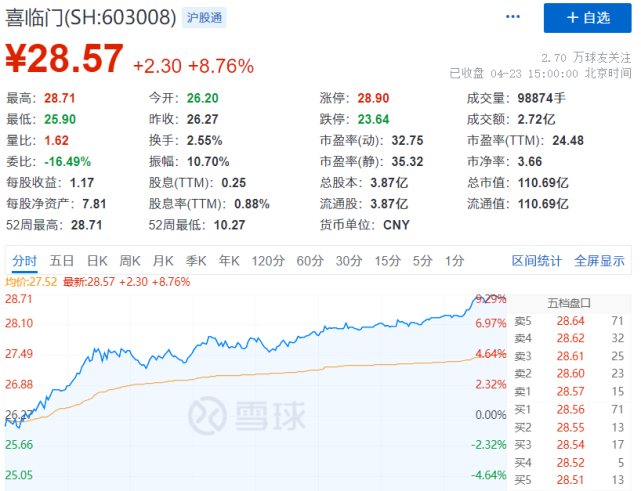Open the 周K chart tab
The height and width of the screenshot is (491, 641).
coord(130,260)
